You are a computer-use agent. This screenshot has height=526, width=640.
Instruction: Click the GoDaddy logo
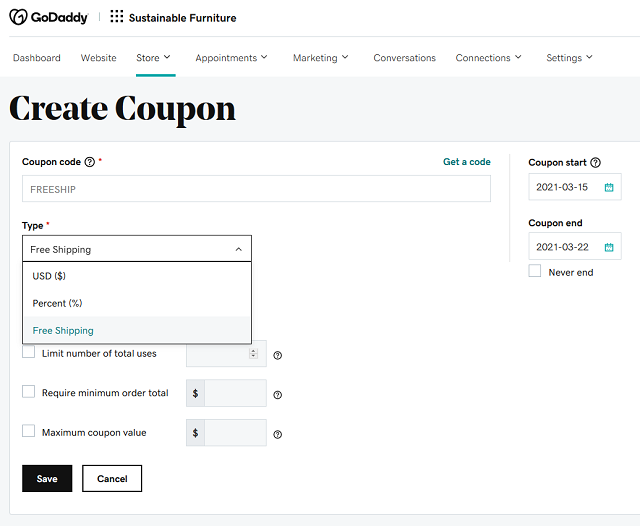(49, 17)
